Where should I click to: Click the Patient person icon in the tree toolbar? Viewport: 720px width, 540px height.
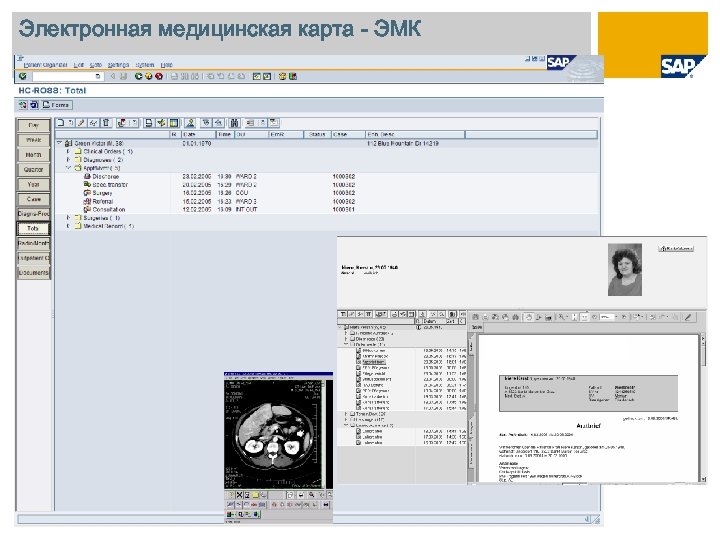190,123
